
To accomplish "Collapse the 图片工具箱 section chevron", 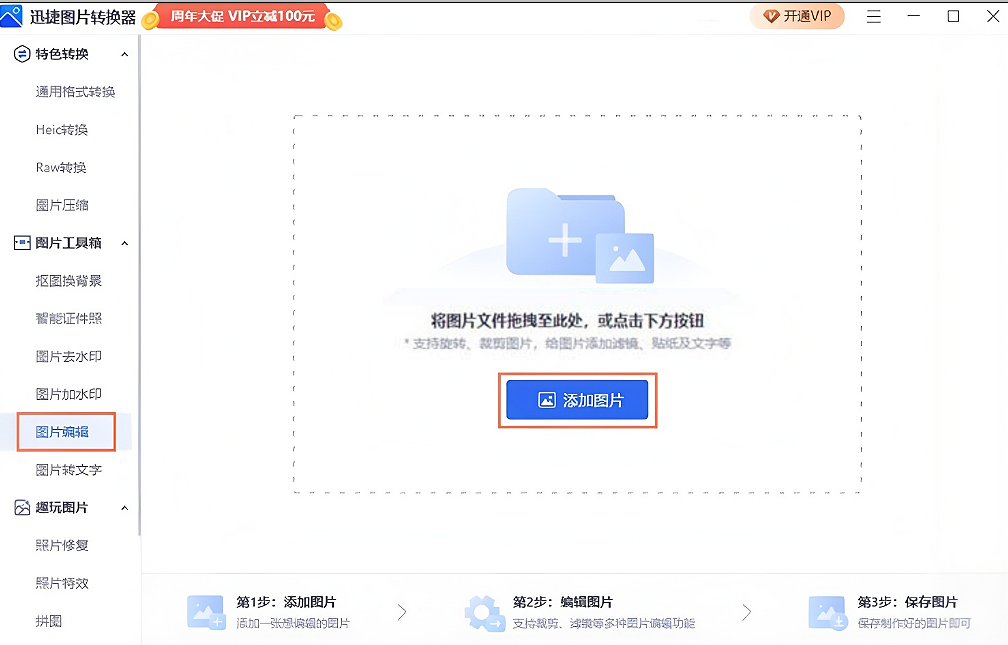I will click(x=124, y=242).
